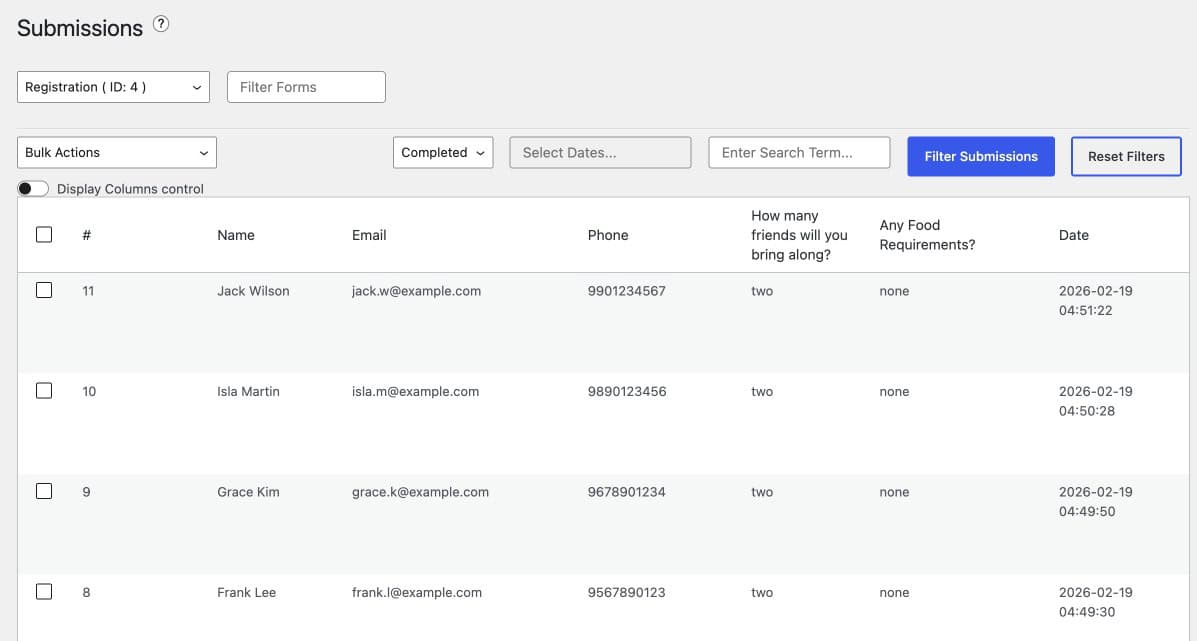Tick the checkbox for Grace Kim's row
Viewport: 1197px width, 641px height.
(44, 491)
